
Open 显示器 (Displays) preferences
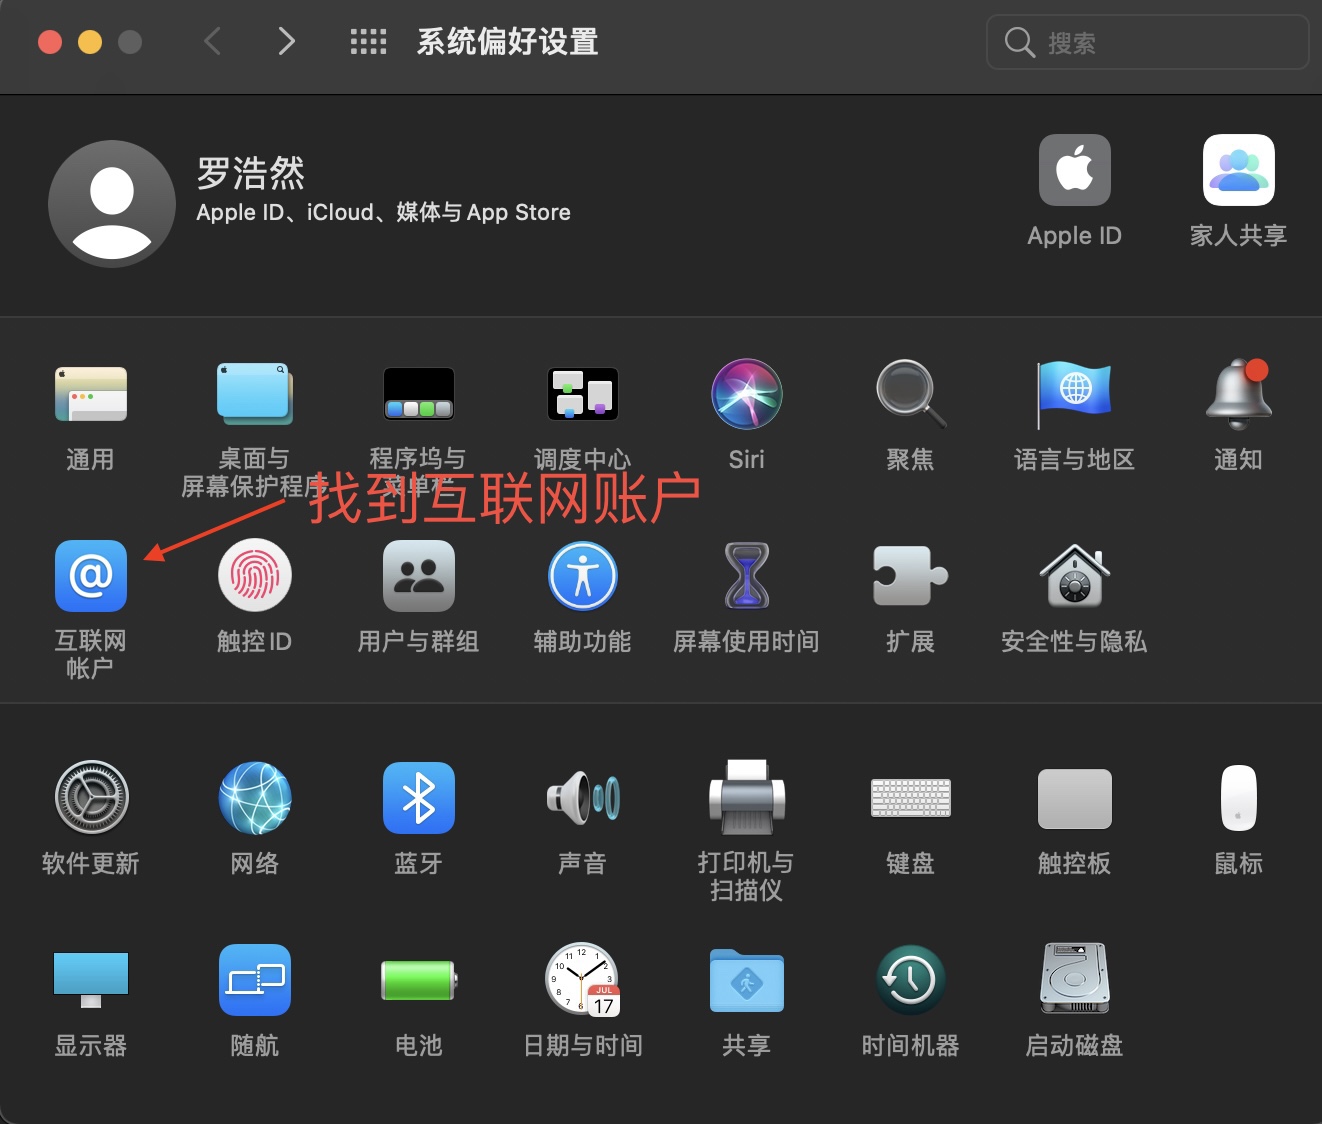click(90, 980)
